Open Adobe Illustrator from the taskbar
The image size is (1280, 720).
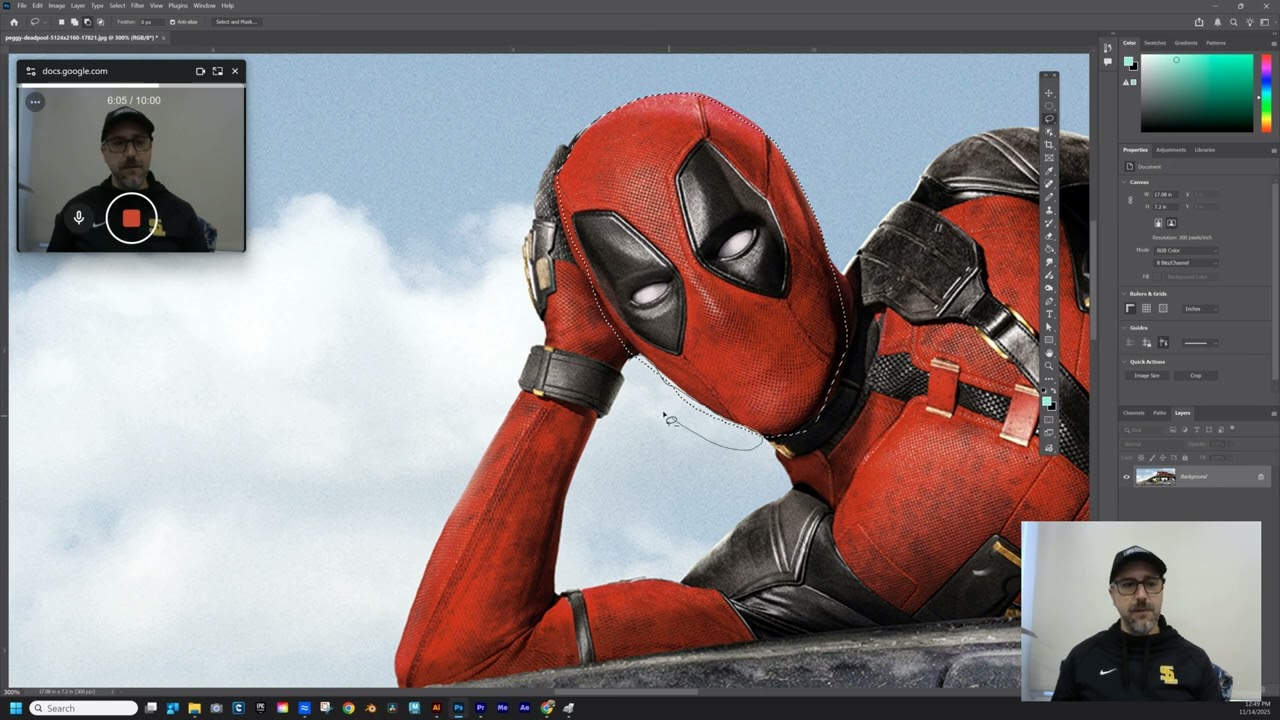pyautogui.click(x=436, y=708)
